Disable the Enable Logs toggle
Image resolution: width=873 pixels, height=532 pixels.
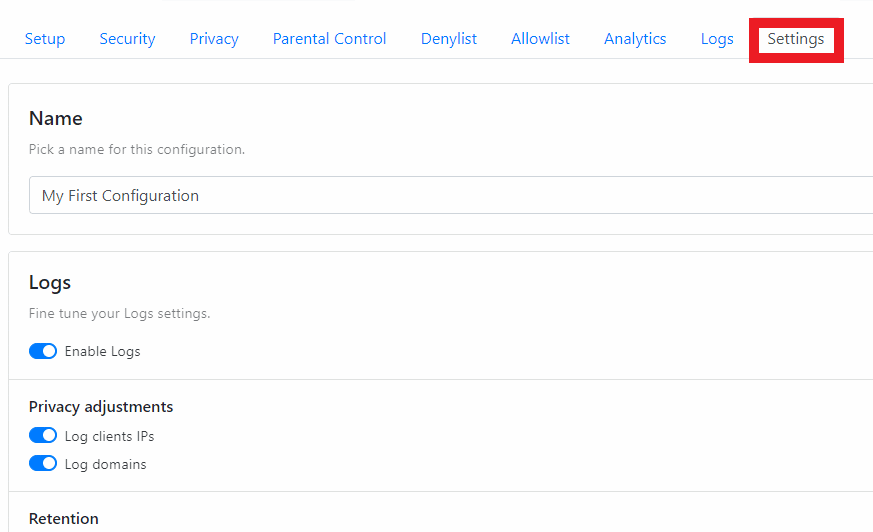[43, 351]
